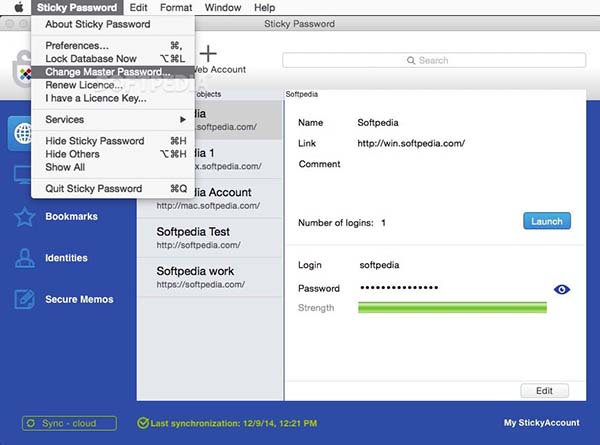Open the Bookmarks section
The width and height of the screenshot is (600, 445).
(x=72, y=217)
